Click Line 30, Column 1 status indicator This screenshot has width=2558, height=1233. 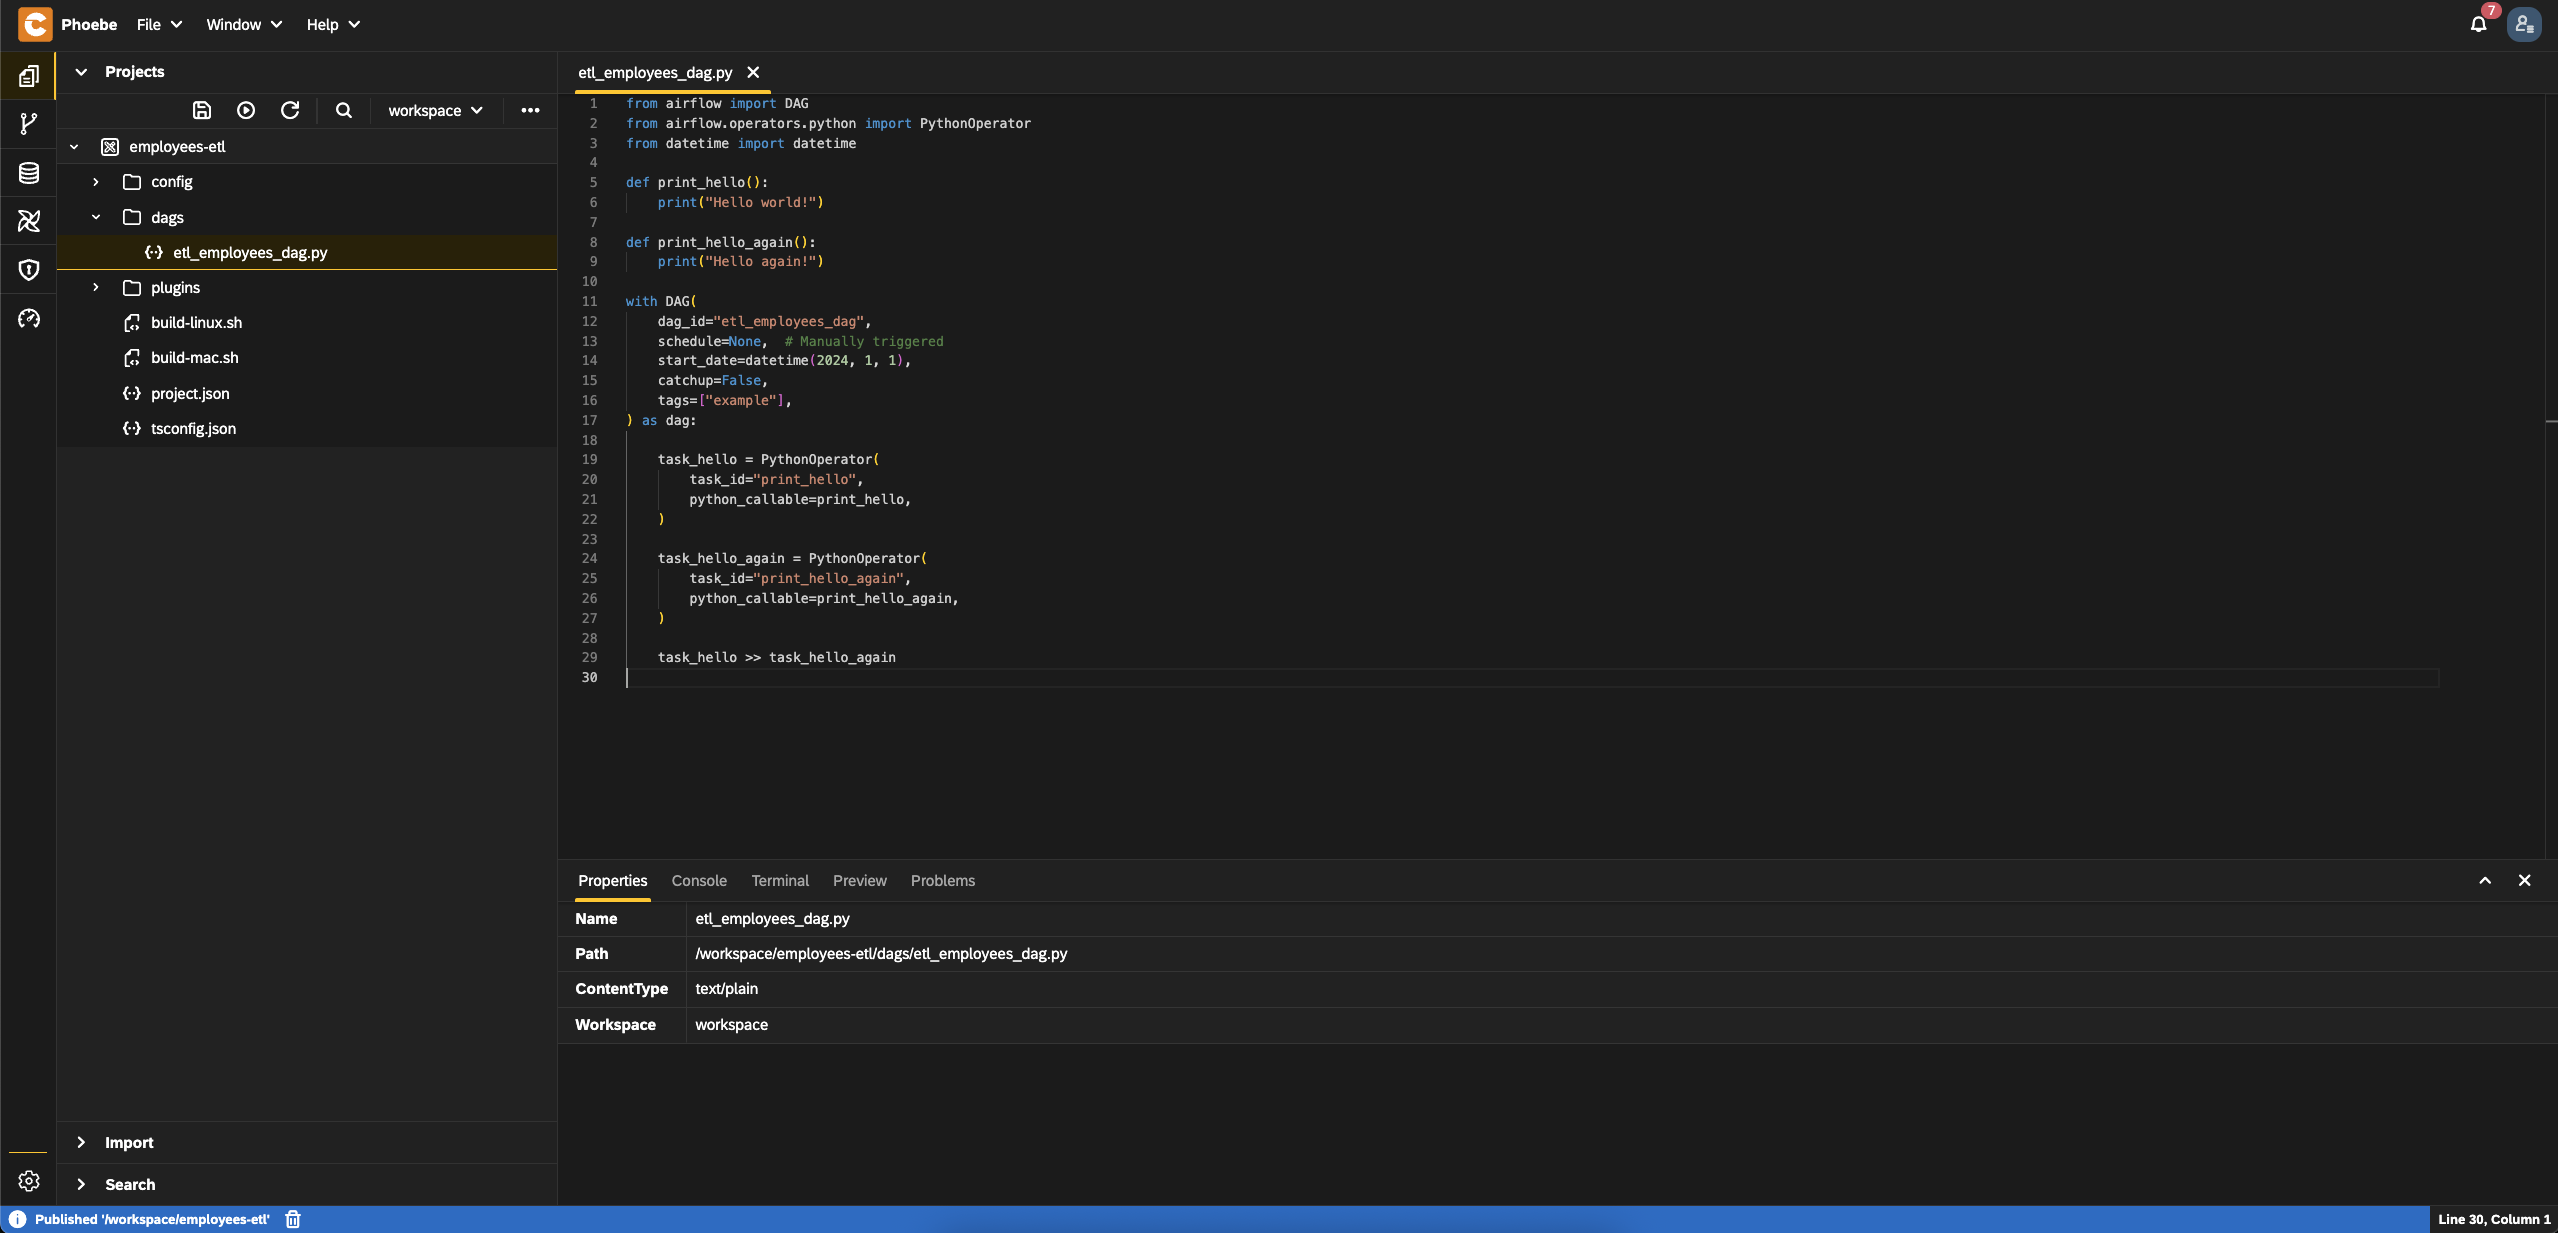point(2494,1219)
